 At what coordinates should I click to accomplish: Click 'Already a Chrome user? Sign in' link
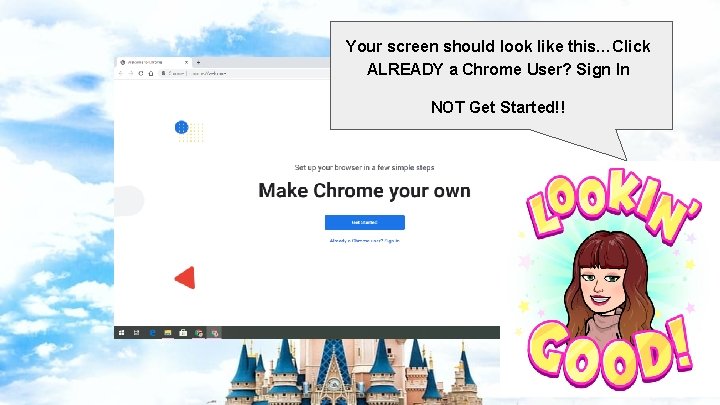pyautogui.click(x=365, y=241)
